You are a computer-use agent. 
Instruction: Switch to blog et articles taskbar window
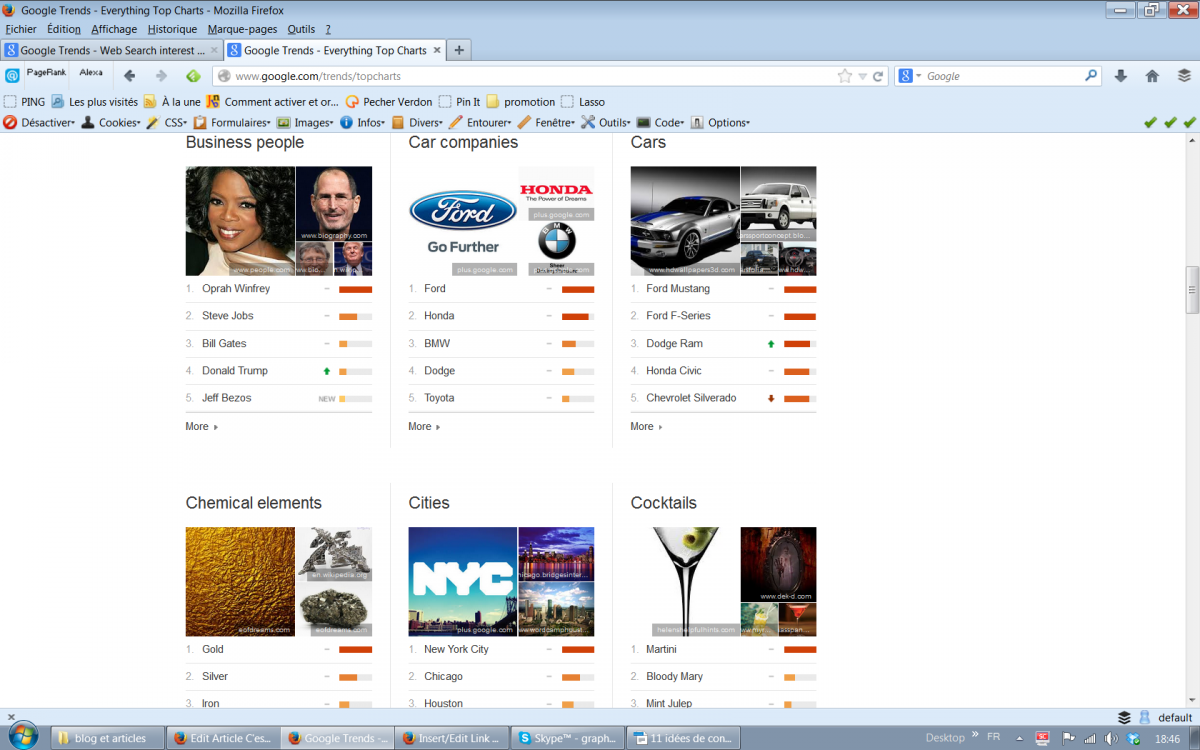point(107,738)
